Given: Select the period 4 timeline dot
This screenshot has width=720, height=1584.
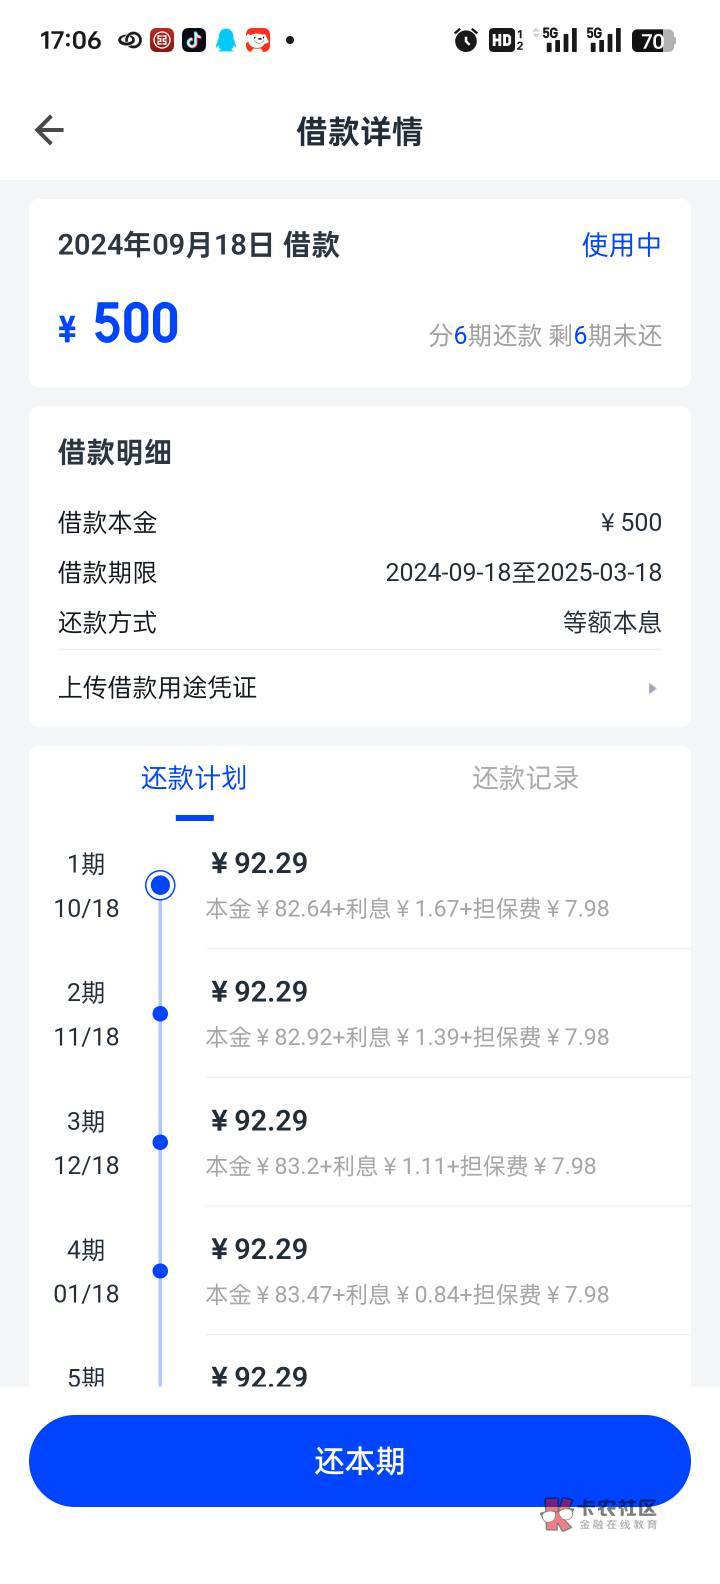Looking at the screenshot, I should pos(160,1271).
